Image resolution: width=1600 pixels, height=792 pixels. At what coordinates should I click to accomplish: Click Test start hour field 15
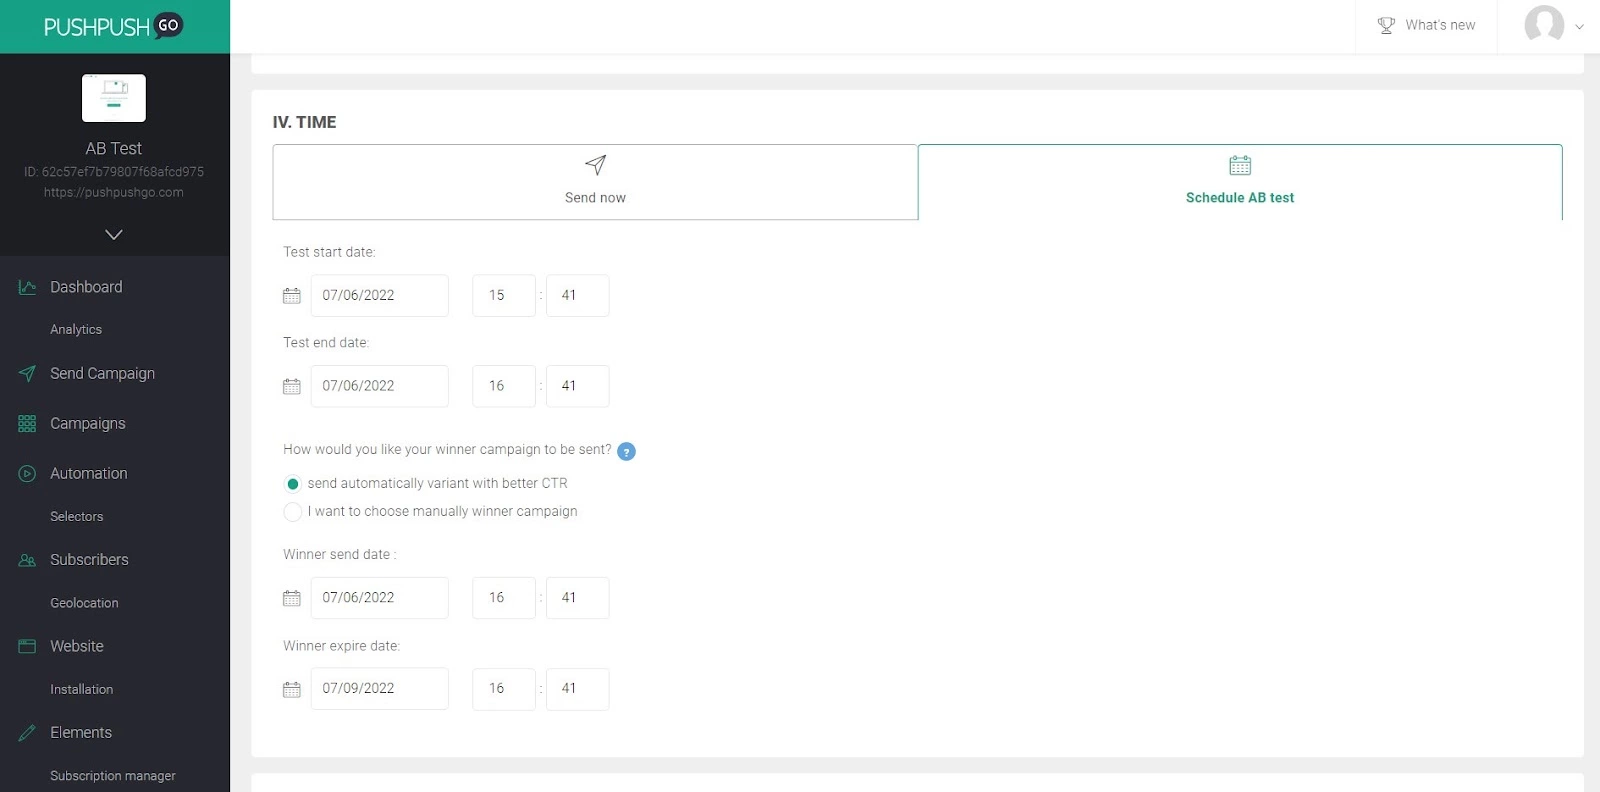(504, 296)
